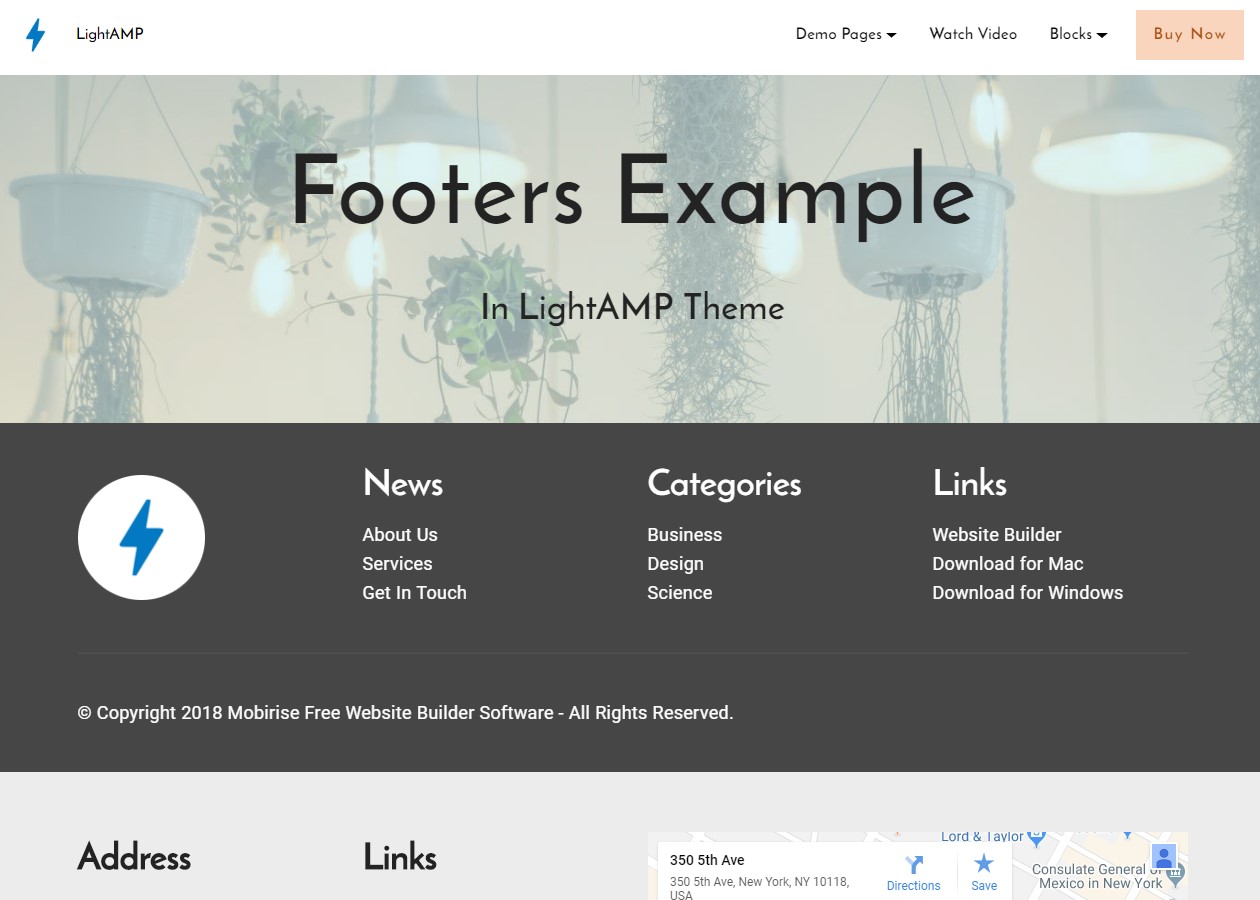
Task: Open the About Us footer link
Action: [x=400, y=535]
